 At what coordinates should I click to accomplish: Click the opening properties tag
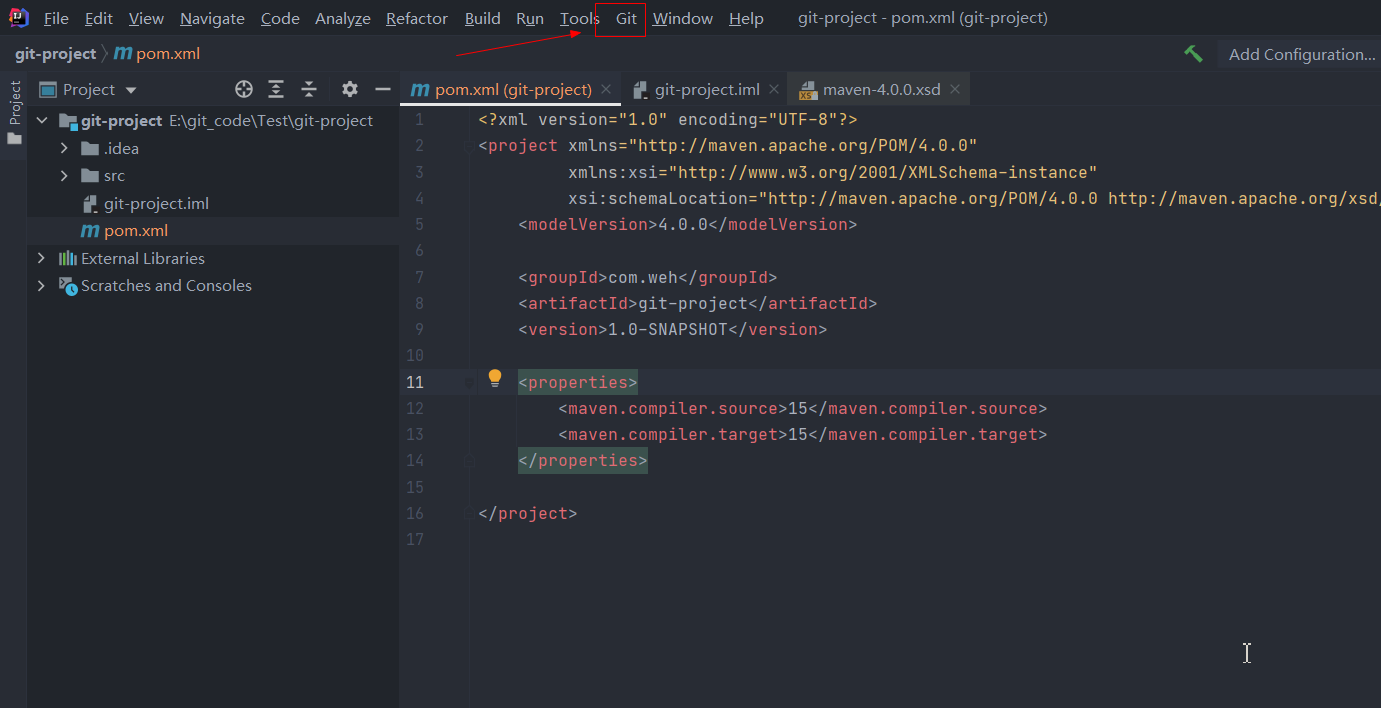click(x=578, y=382)
